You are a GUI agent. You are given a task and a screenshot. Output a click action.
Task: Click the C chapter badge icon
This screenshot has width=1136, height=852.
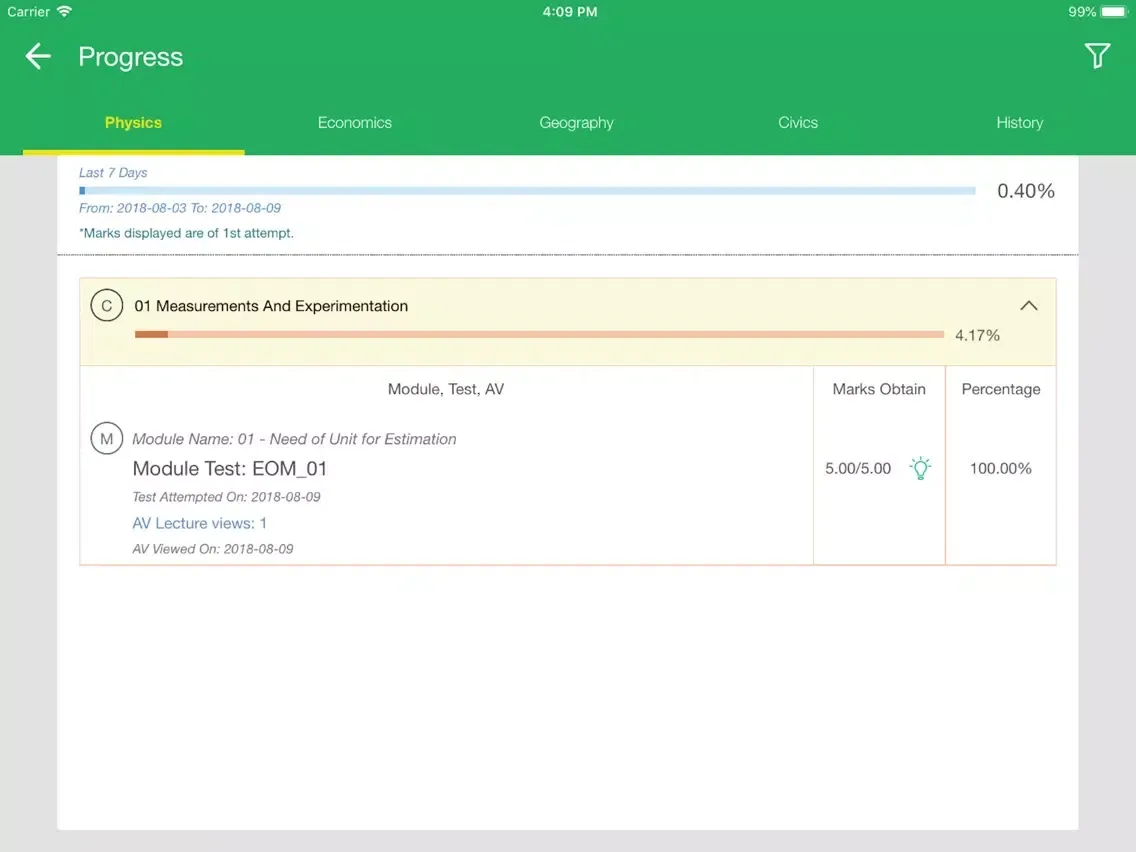click(107, 305)
